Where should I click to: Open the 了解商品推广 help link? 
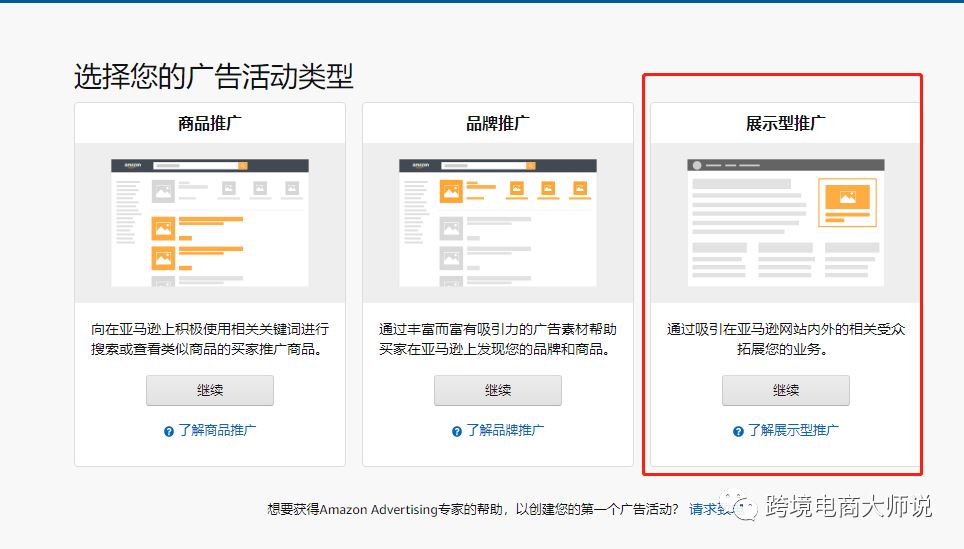click(x=217, y=430)
